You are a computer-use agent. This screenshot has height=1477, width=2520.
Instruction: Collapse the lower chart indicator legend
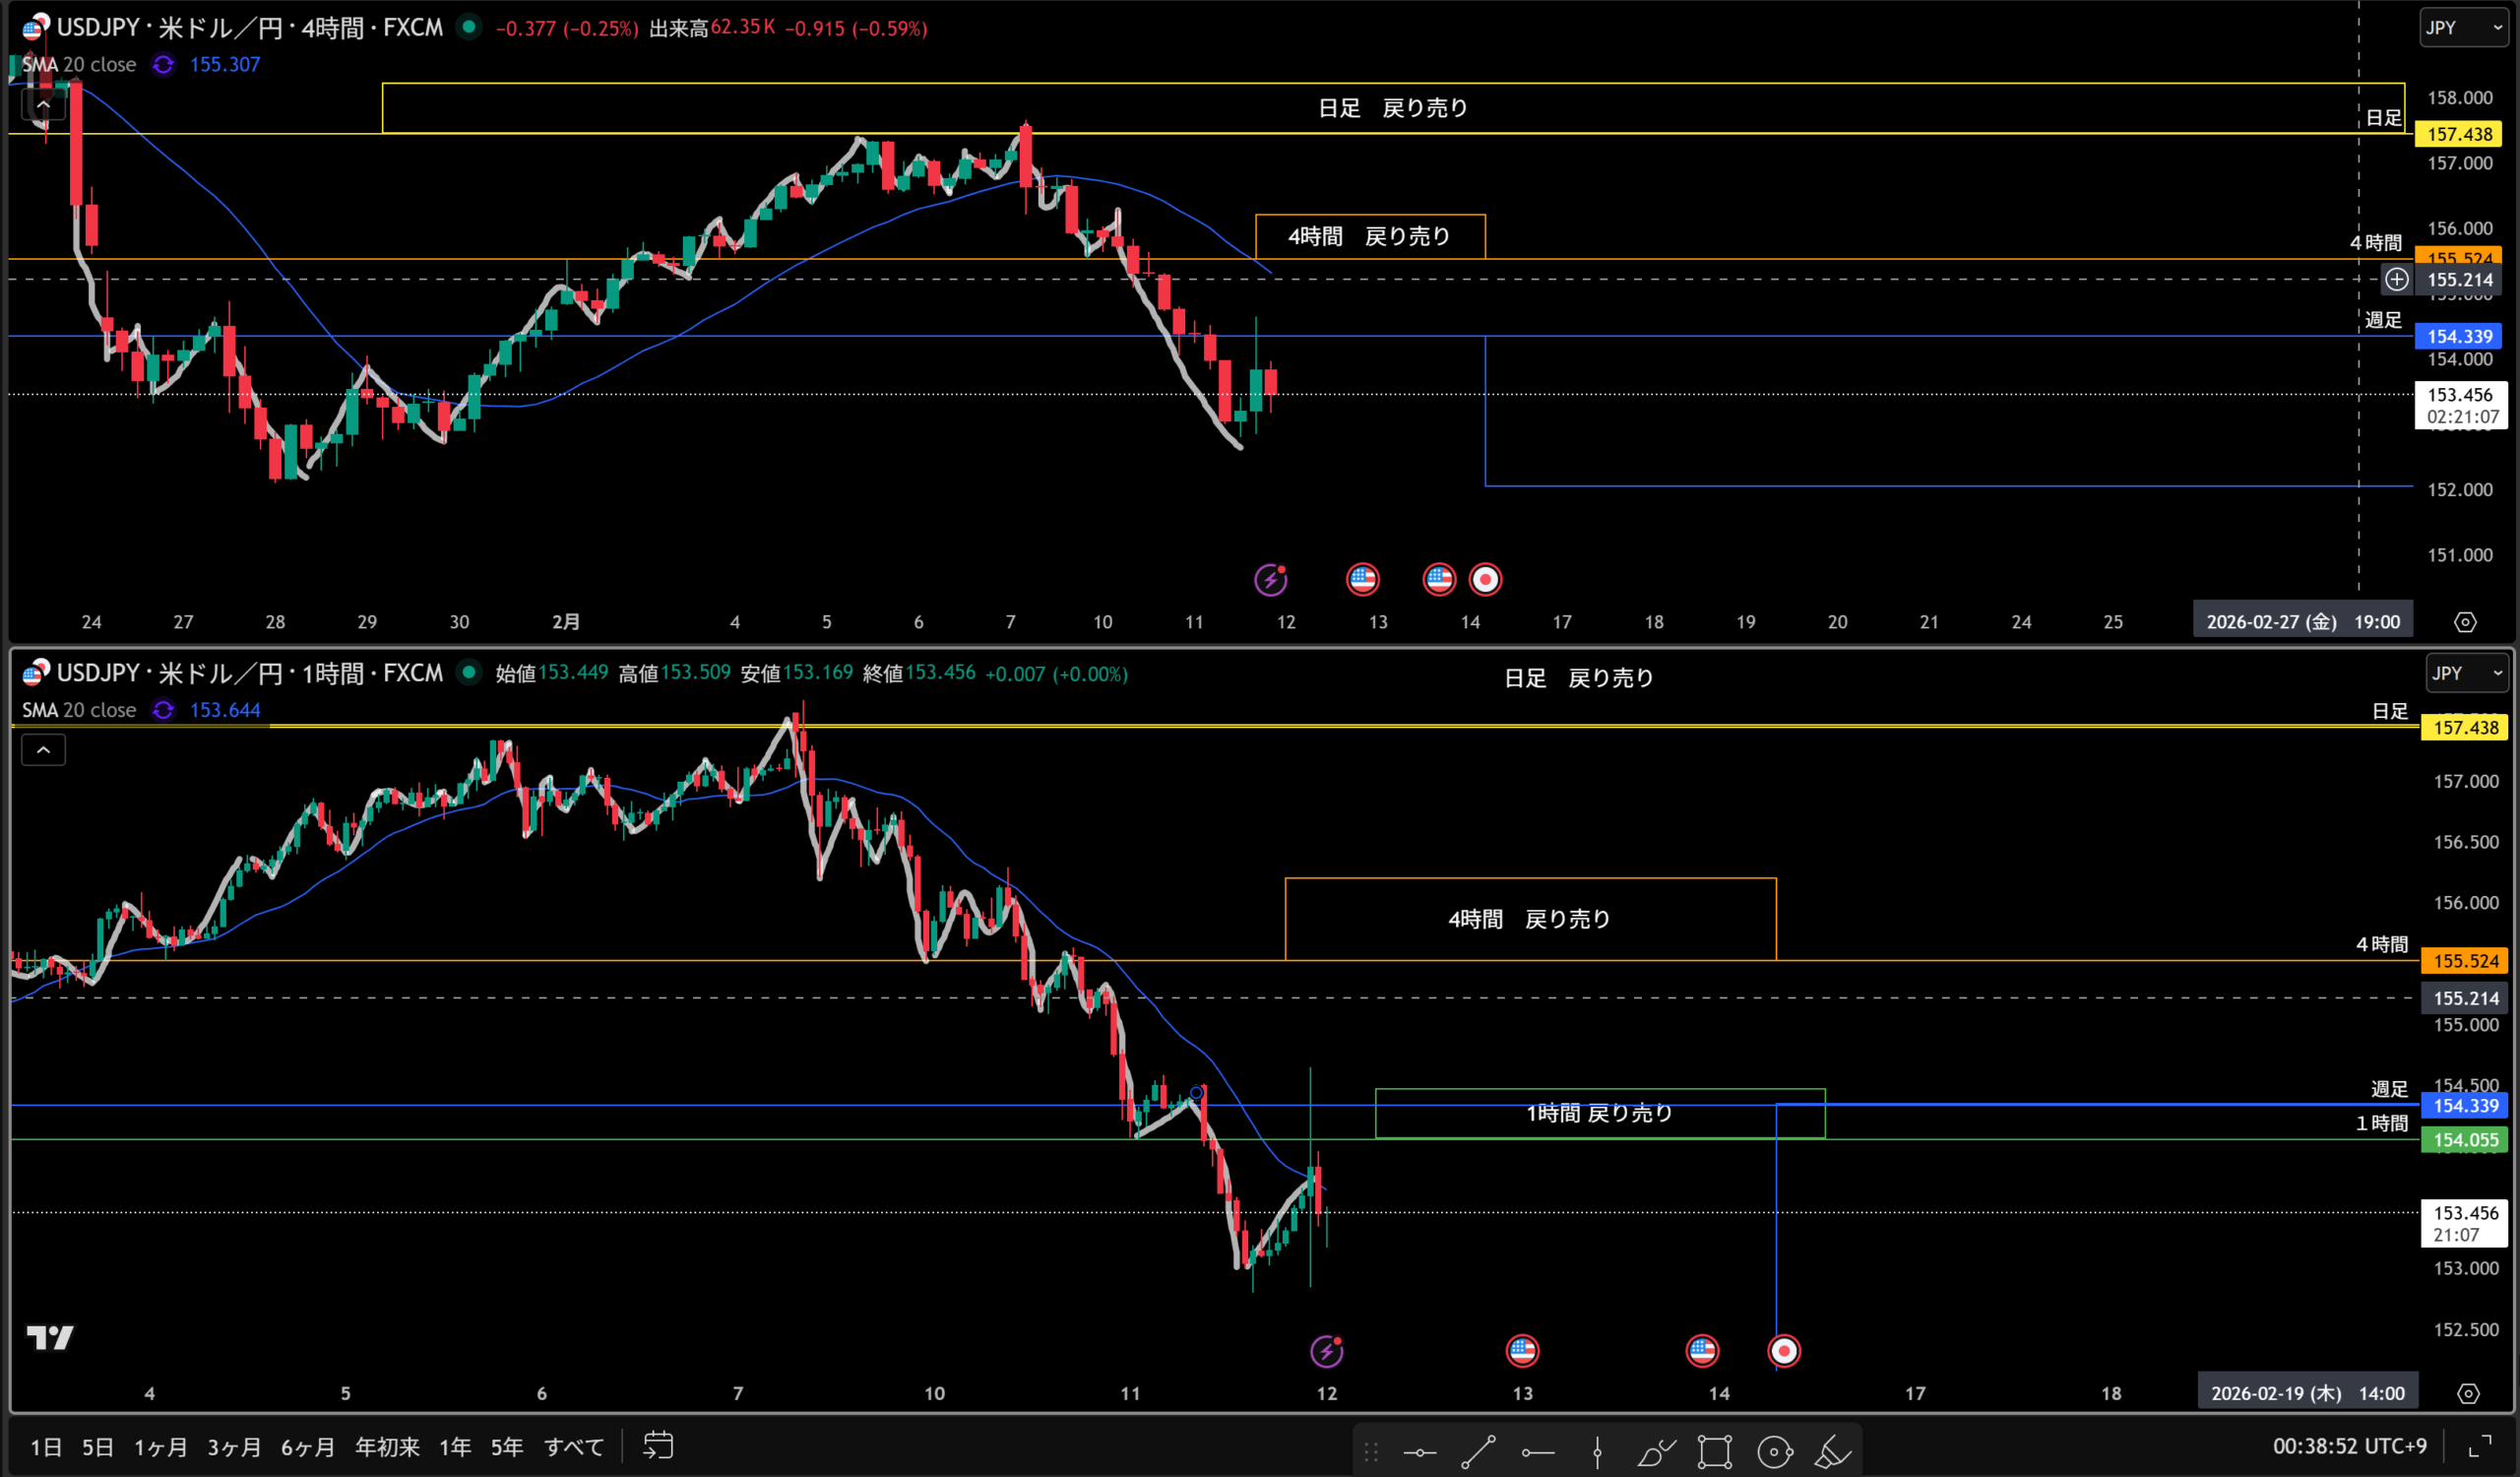[43, 750]
